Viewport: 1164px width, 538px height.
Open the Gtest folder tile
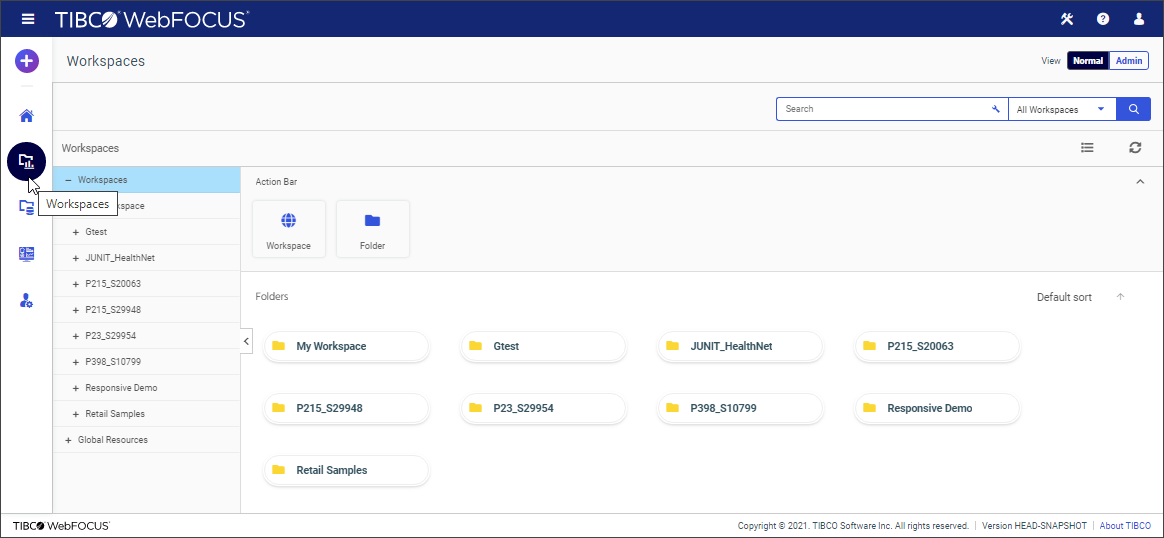point(543,346)
